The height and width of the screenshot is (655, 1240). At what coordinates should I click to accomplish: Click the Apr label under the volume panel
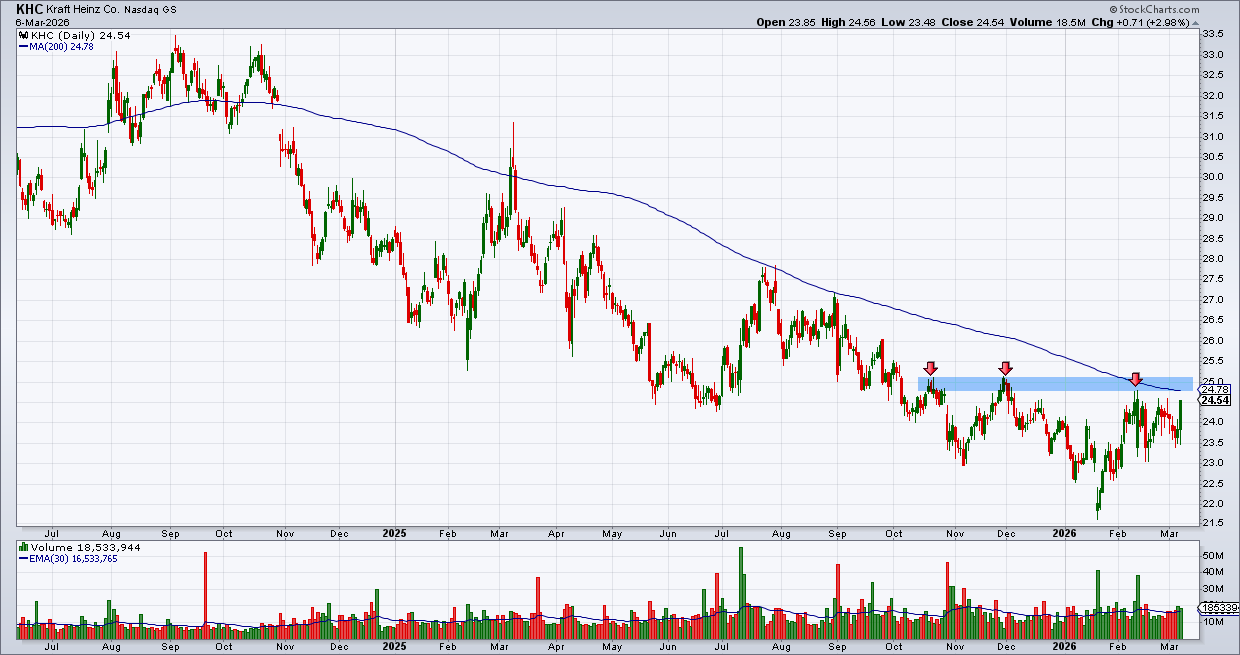556,647
